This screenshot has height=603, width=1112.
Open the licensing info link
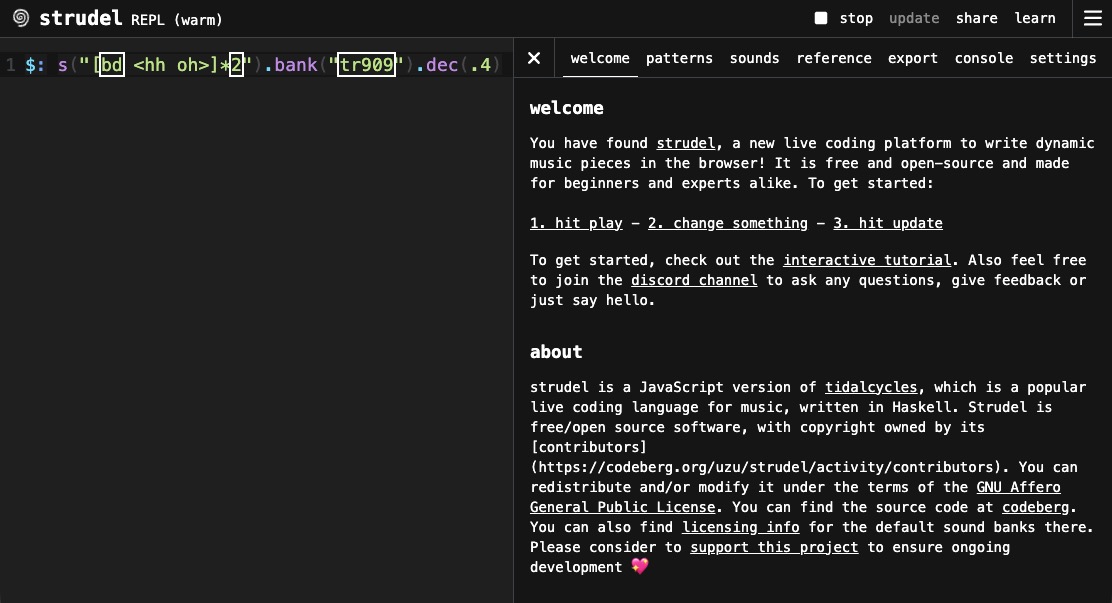click(740, 527)
